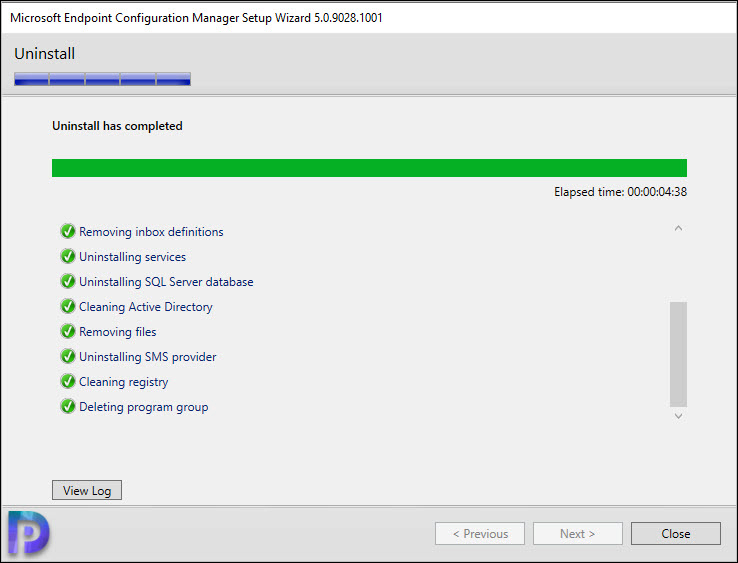Select the Uninstalling services text
The width and height of the screenshot is (738, 563).
(x=132, y=257)
